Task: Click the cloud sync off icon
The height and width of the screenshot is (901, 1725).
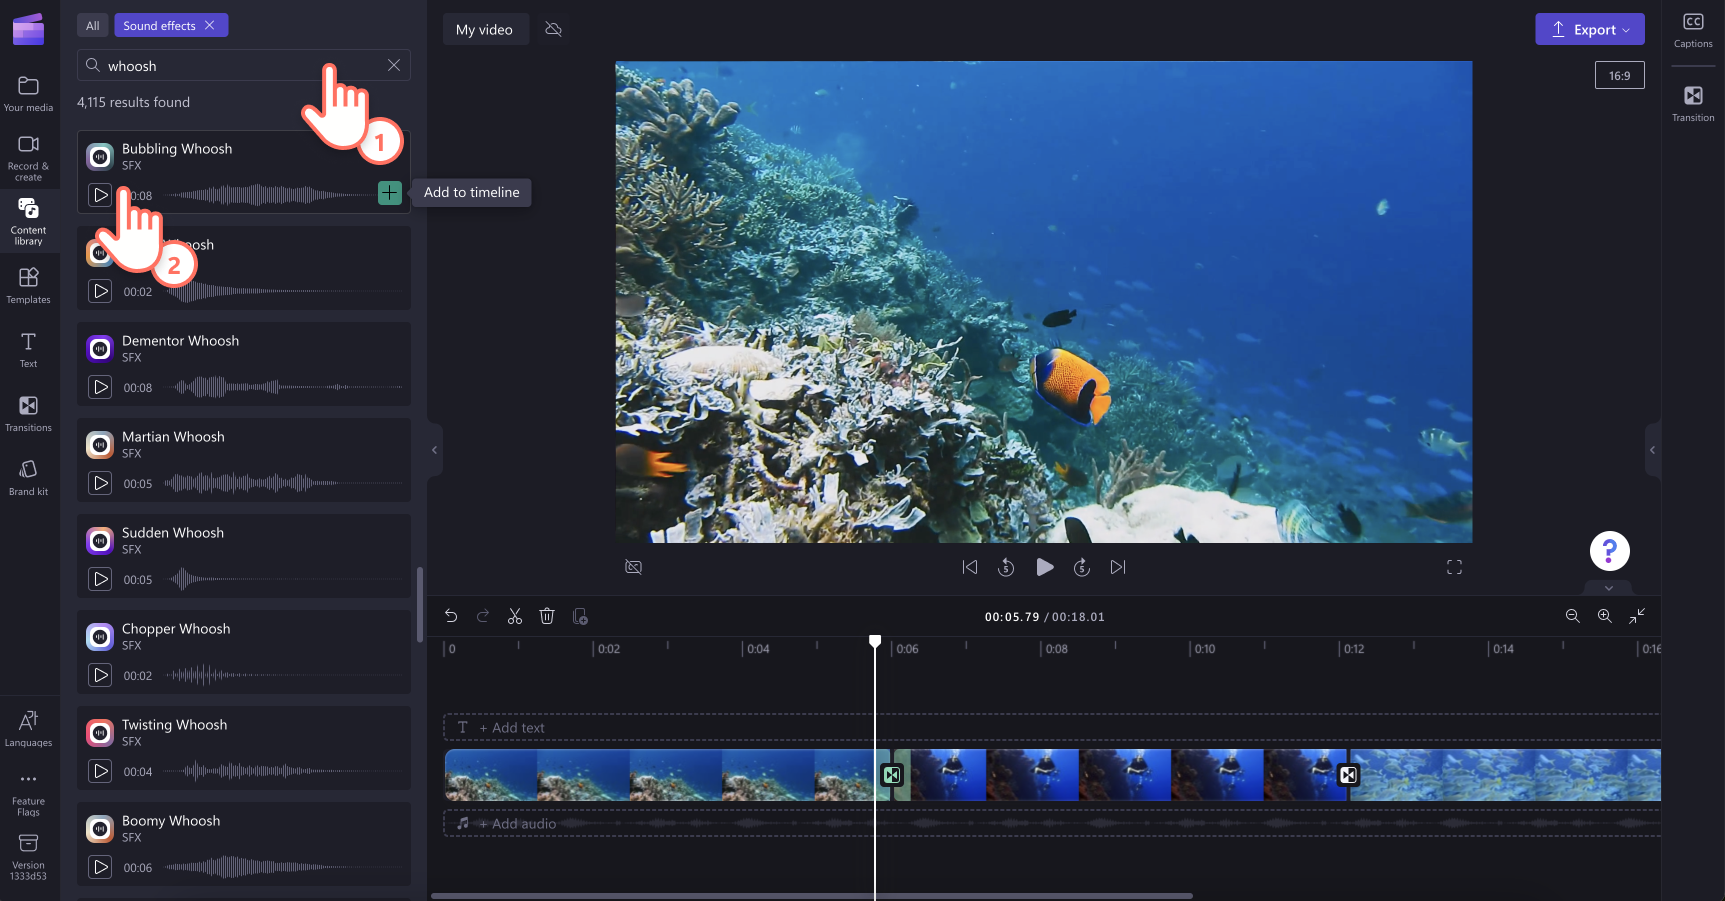Action: [x=553, y=29]
